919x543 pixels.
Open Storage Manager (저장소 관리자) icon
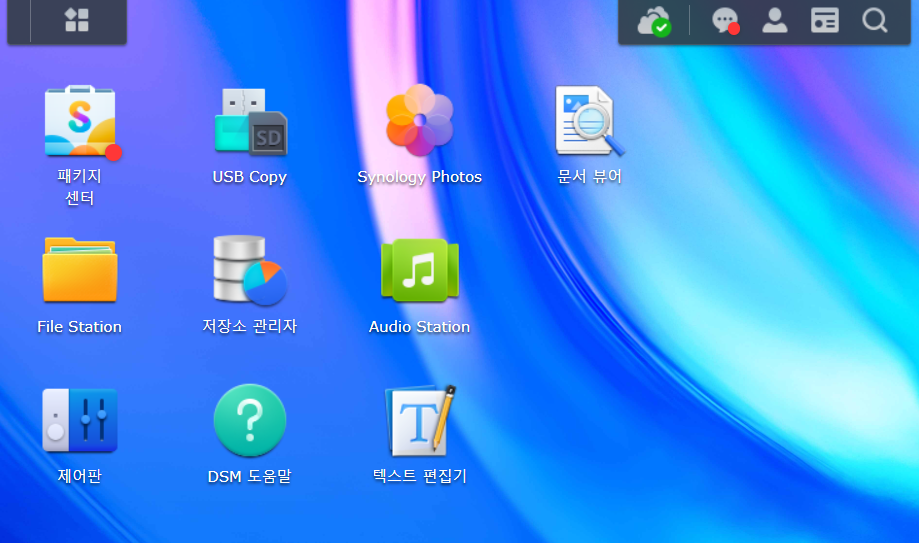(x=250, y=270)
